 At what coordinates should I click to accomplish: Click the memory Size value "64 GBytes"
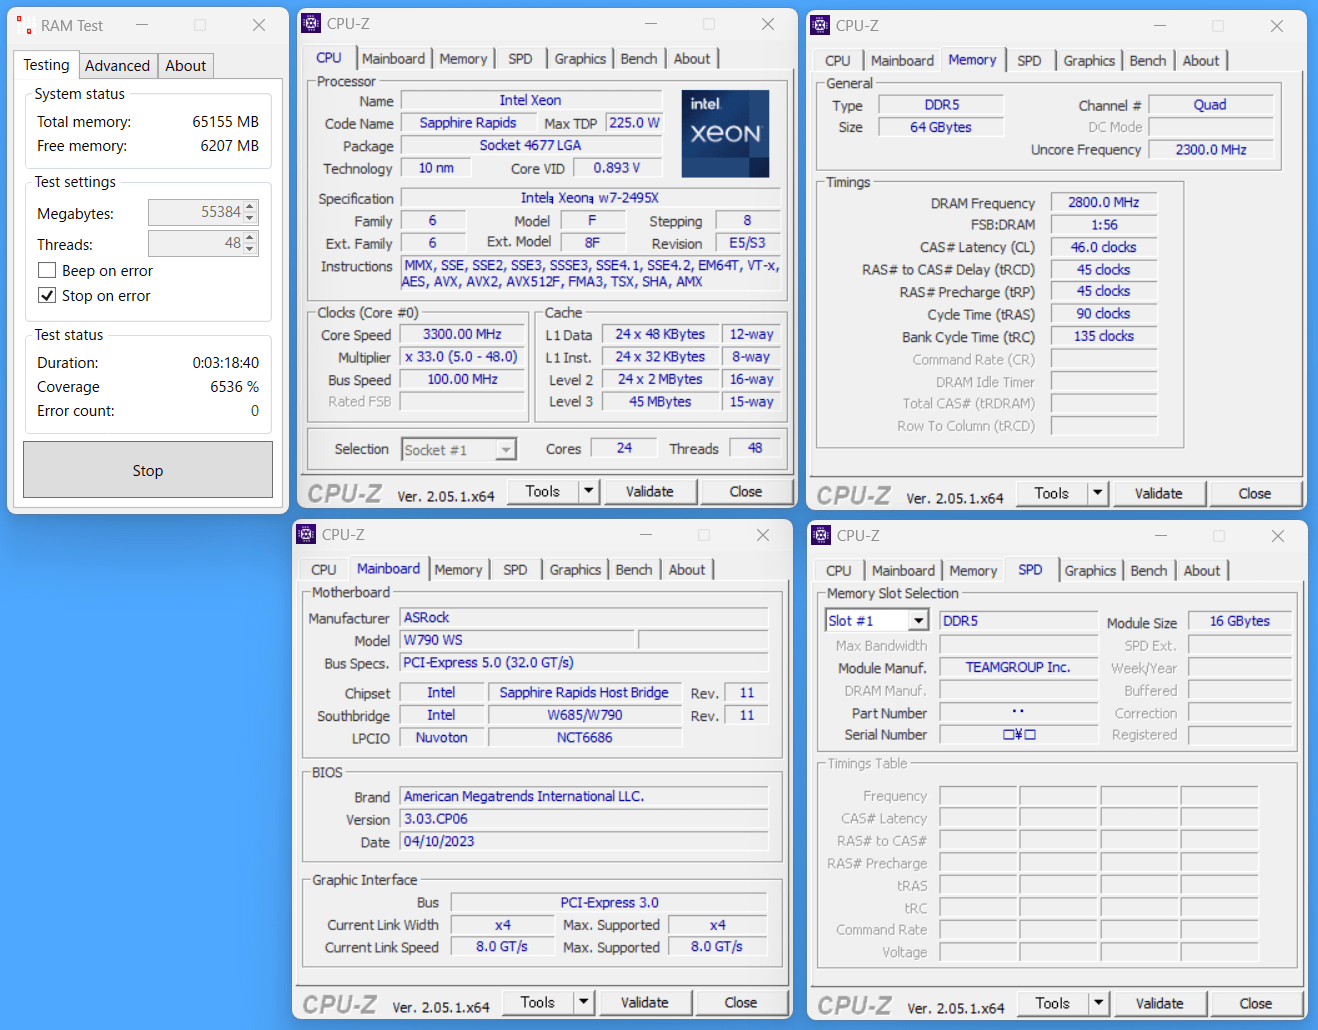point(941,127)
